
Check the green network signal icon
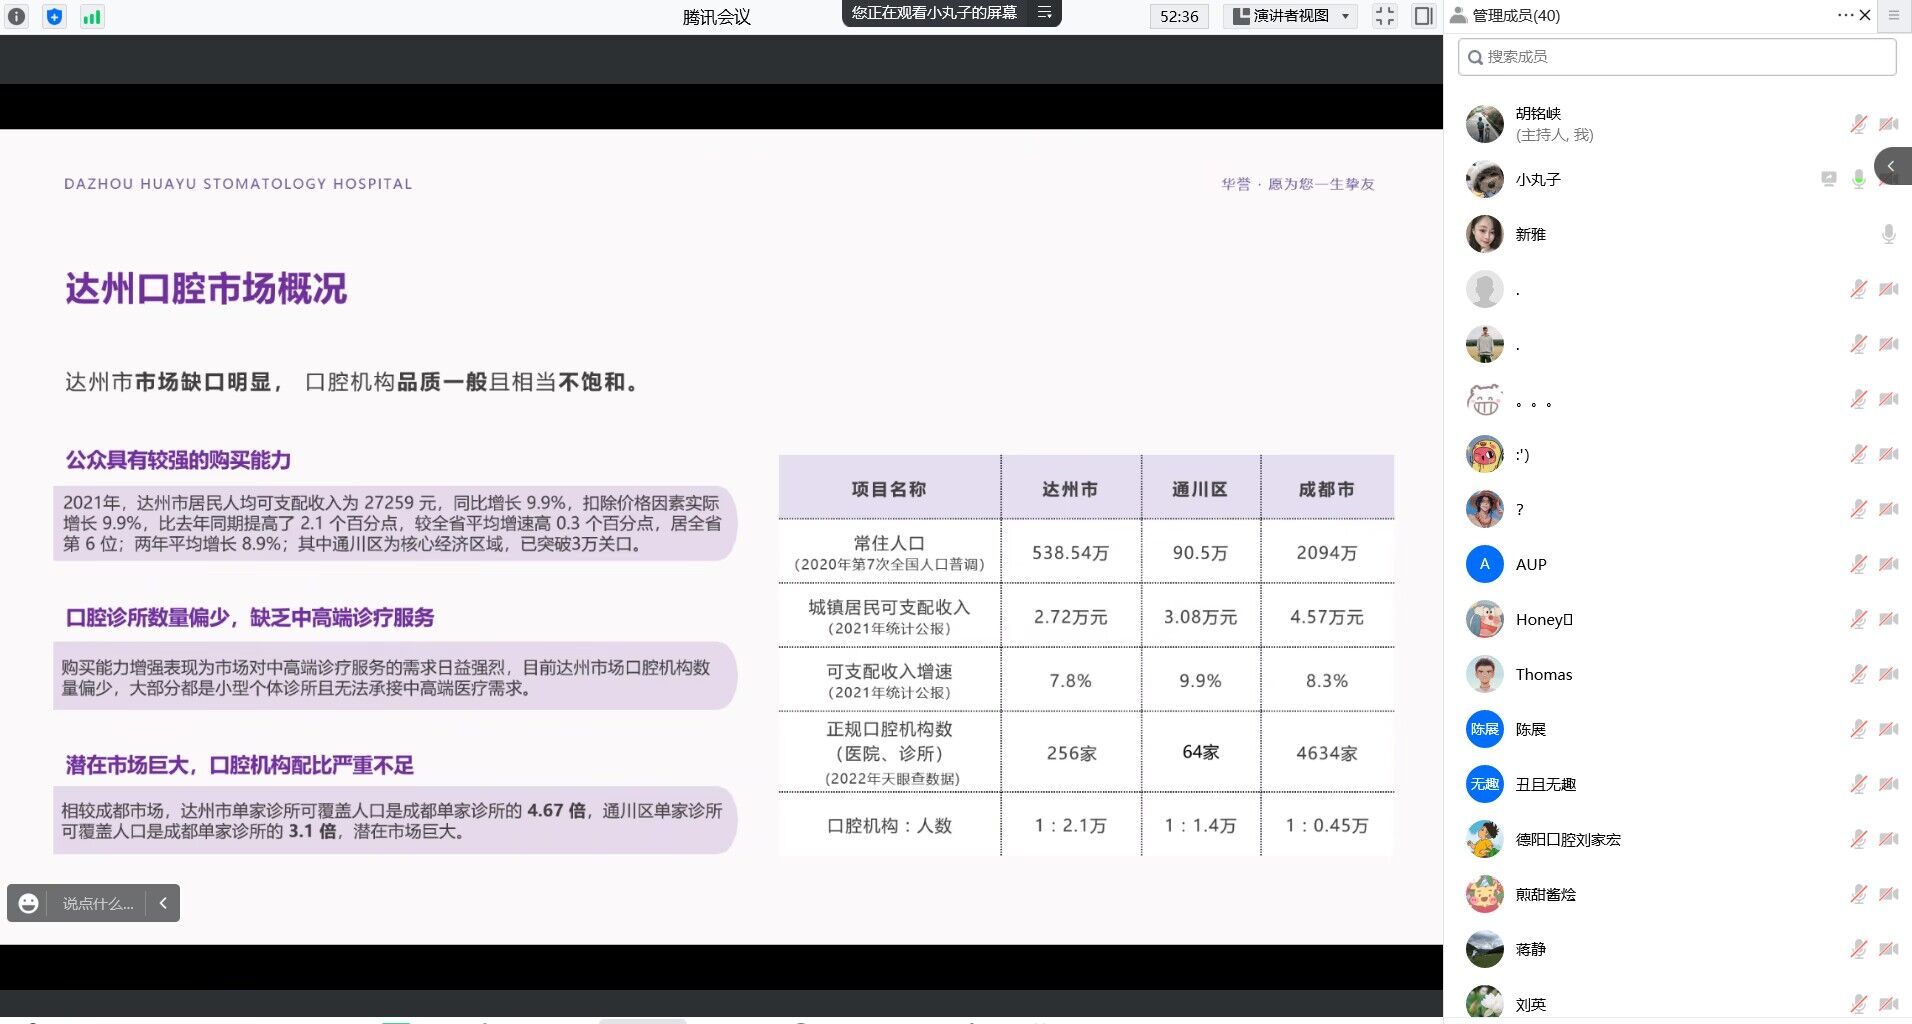pyautogui.click(x=92, y=16)
